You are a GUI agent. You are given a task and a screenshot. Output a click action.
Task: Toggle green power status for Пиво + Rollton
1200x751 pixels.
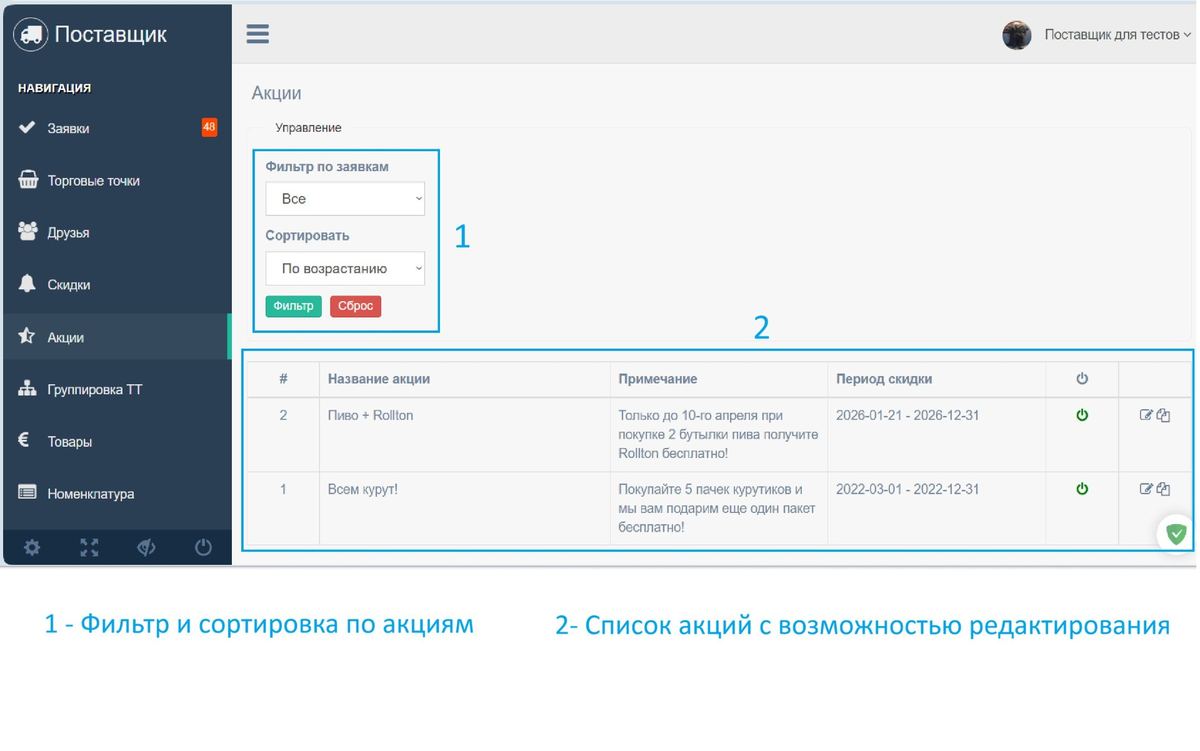point(1082,415)
